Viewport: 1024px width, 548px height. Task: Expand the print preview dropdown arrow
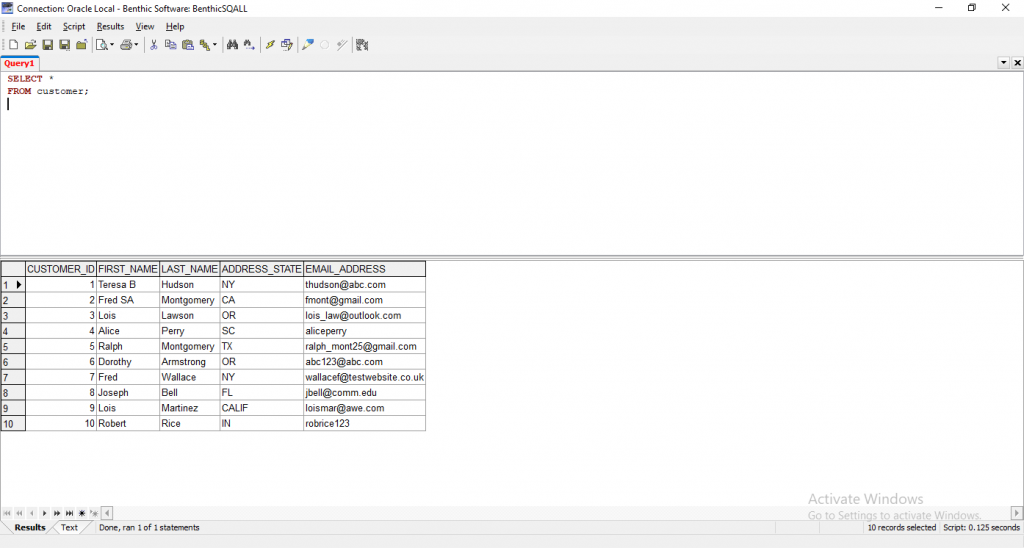tap(112, 45)
